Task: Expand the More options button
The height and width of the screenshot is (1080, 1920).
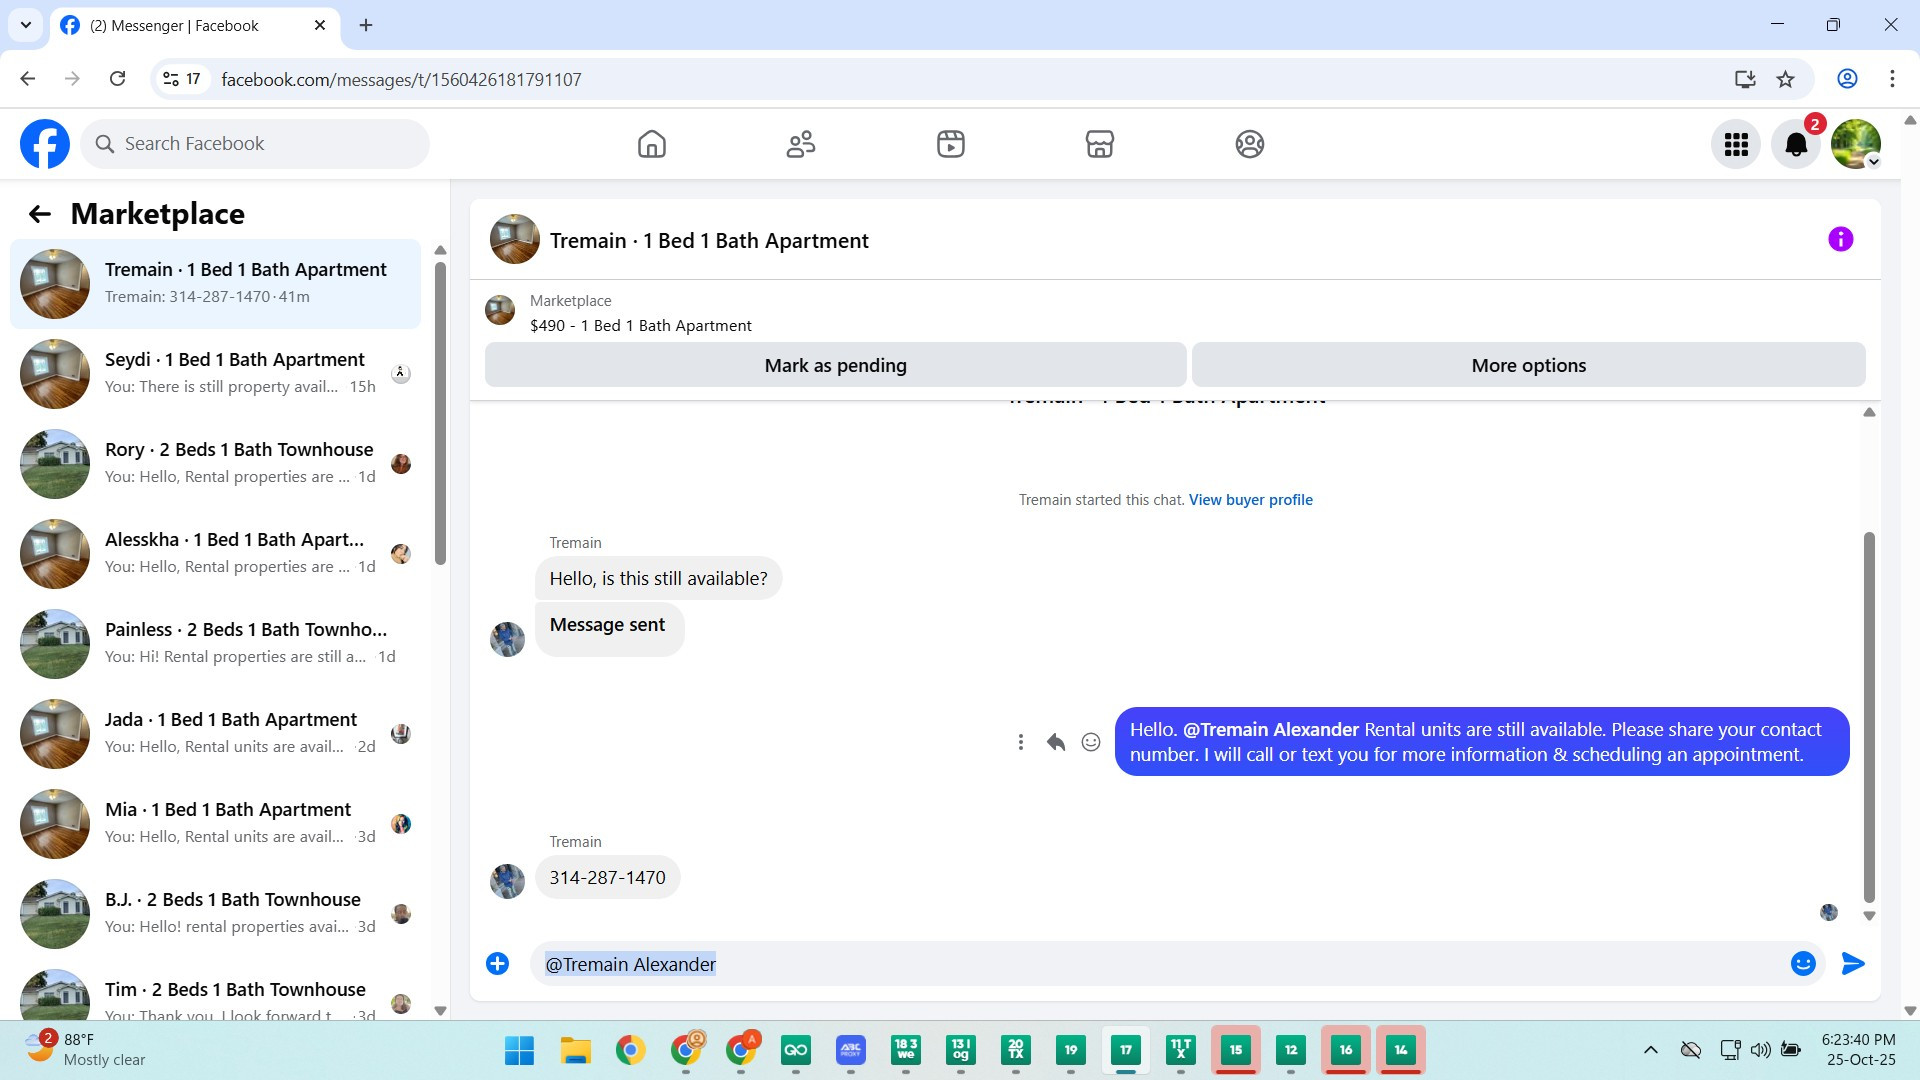Action: pos(1528,365)
